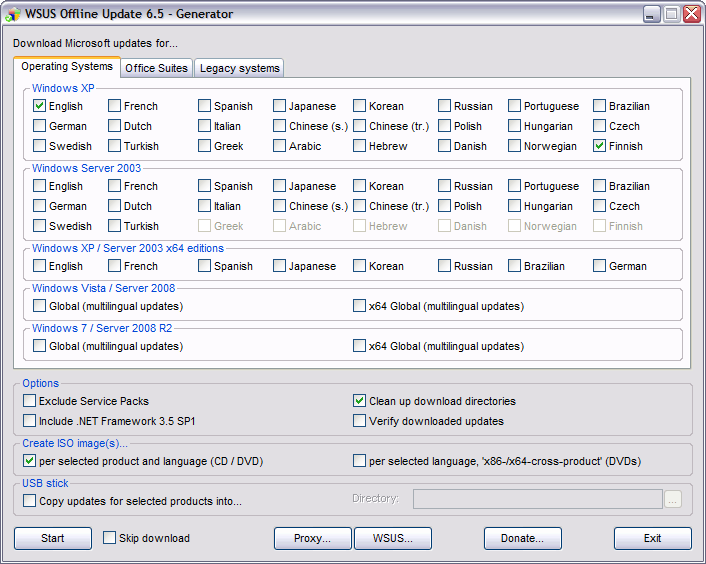Check Italian under Windows XP
The height and width of the screenshot is (564, 706).
coord(204,126)
